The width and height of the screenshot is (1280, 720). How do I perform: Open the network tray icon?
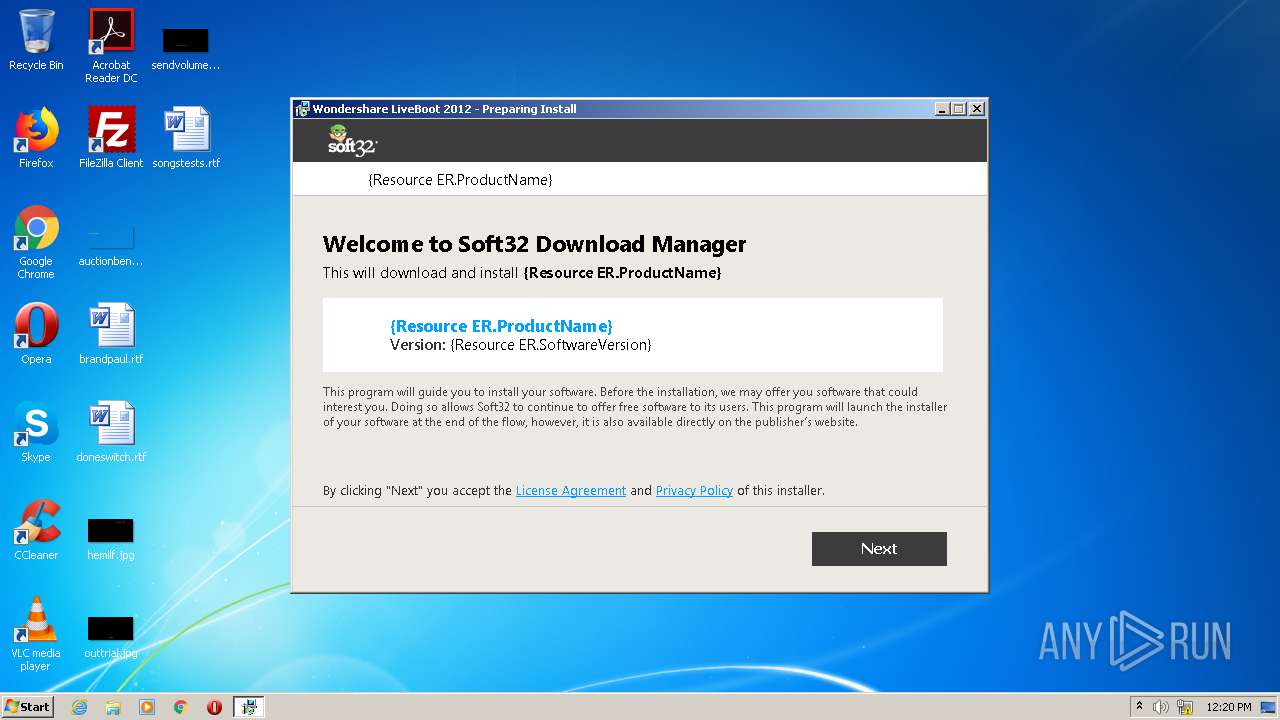point(1185,707)
